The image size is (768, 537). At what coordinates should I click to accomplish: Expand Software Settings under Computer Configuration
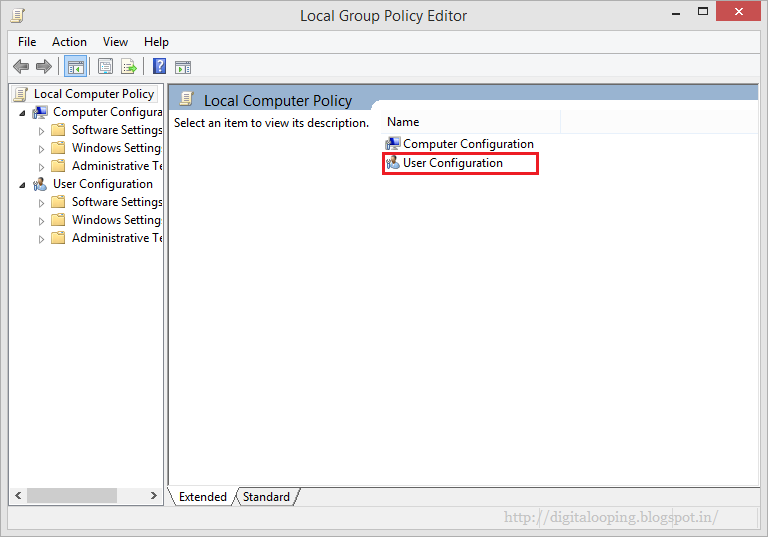(41, 131)
